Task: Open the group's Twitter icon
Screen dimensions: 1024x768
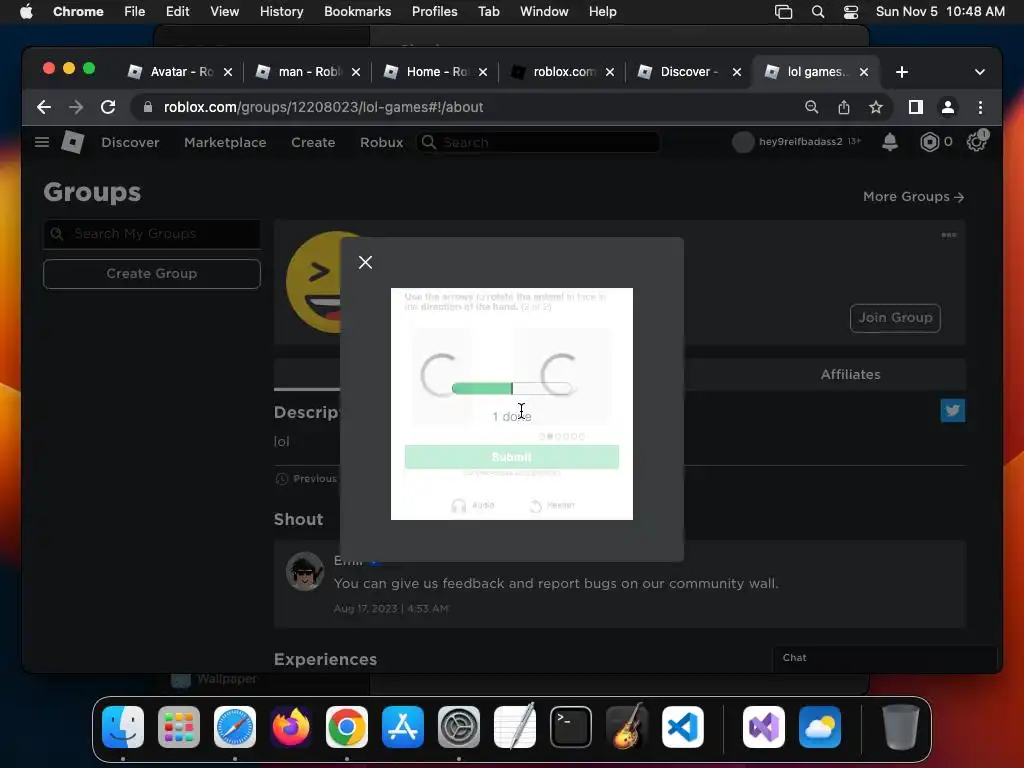Action: pos(952,411)
